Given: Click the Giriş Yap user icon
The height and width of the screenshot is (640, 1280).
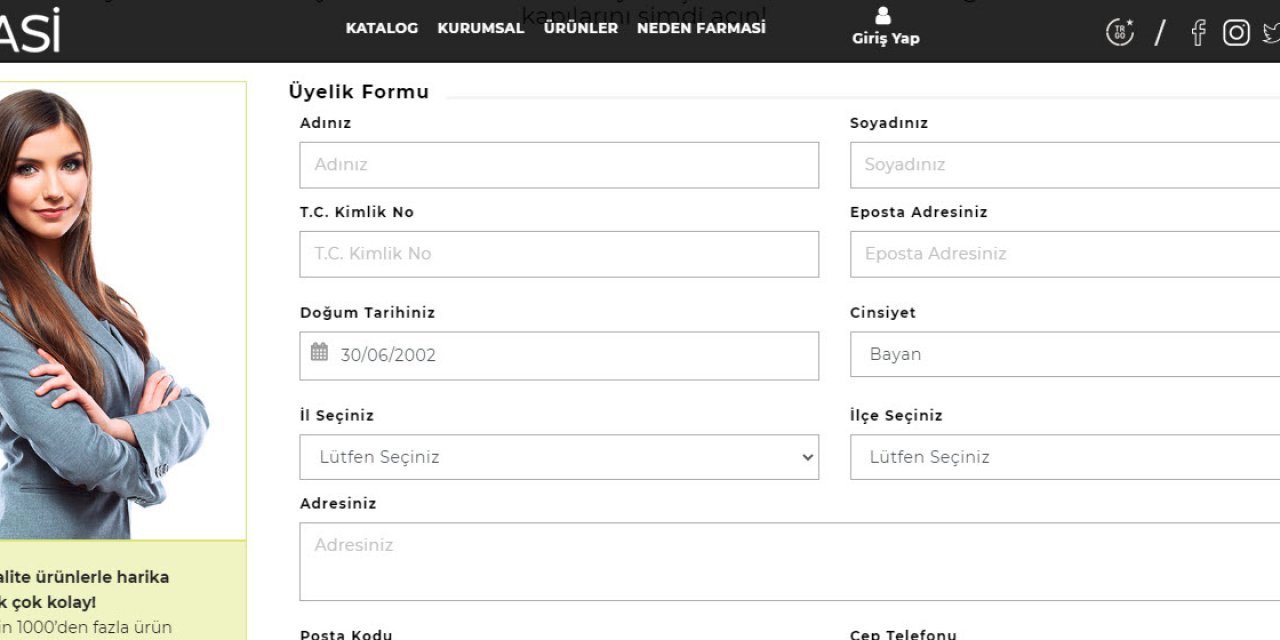Looking at the screenshot, I should pyautogui.click(x=883, y=16).
